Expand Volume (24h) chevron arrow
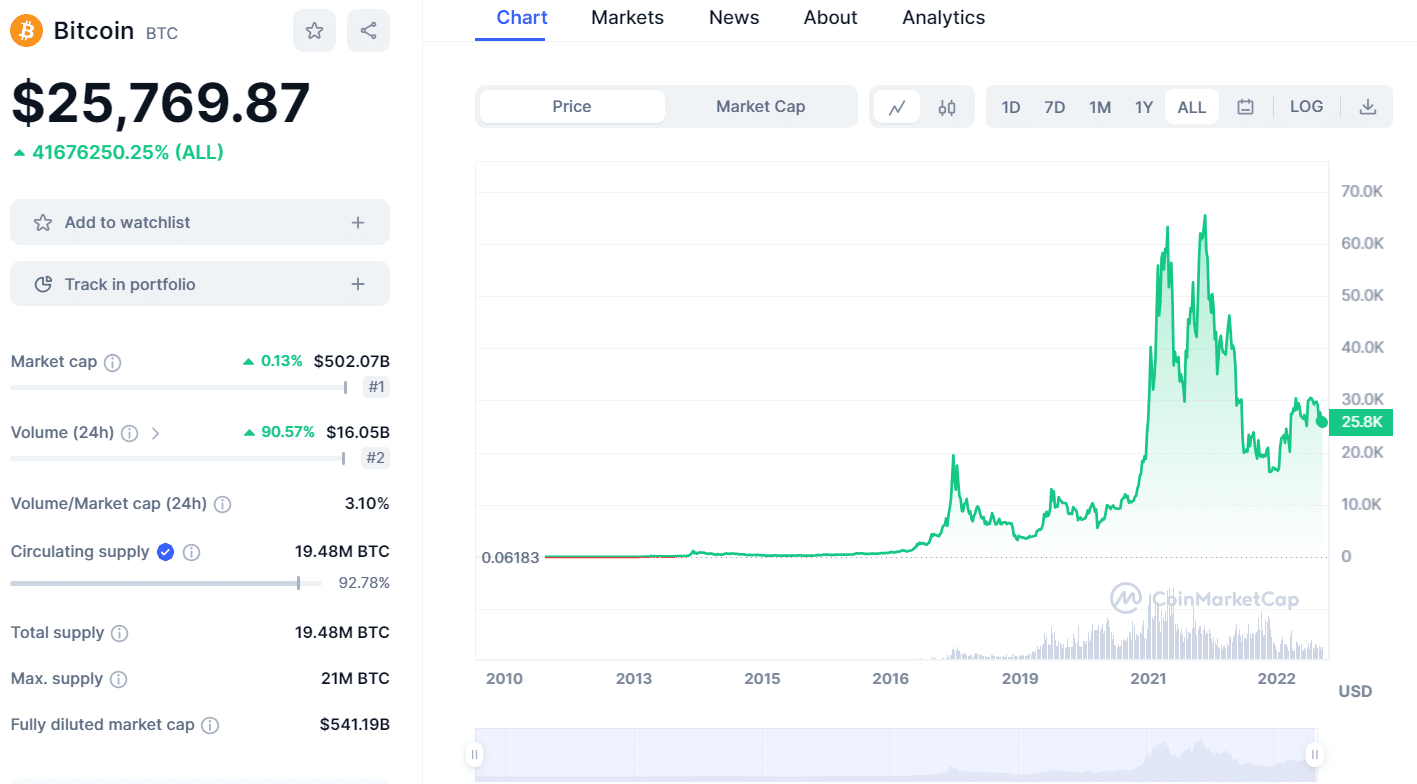Image resolution: width=1417 pixels, height=784 pixels. point(155,433)
